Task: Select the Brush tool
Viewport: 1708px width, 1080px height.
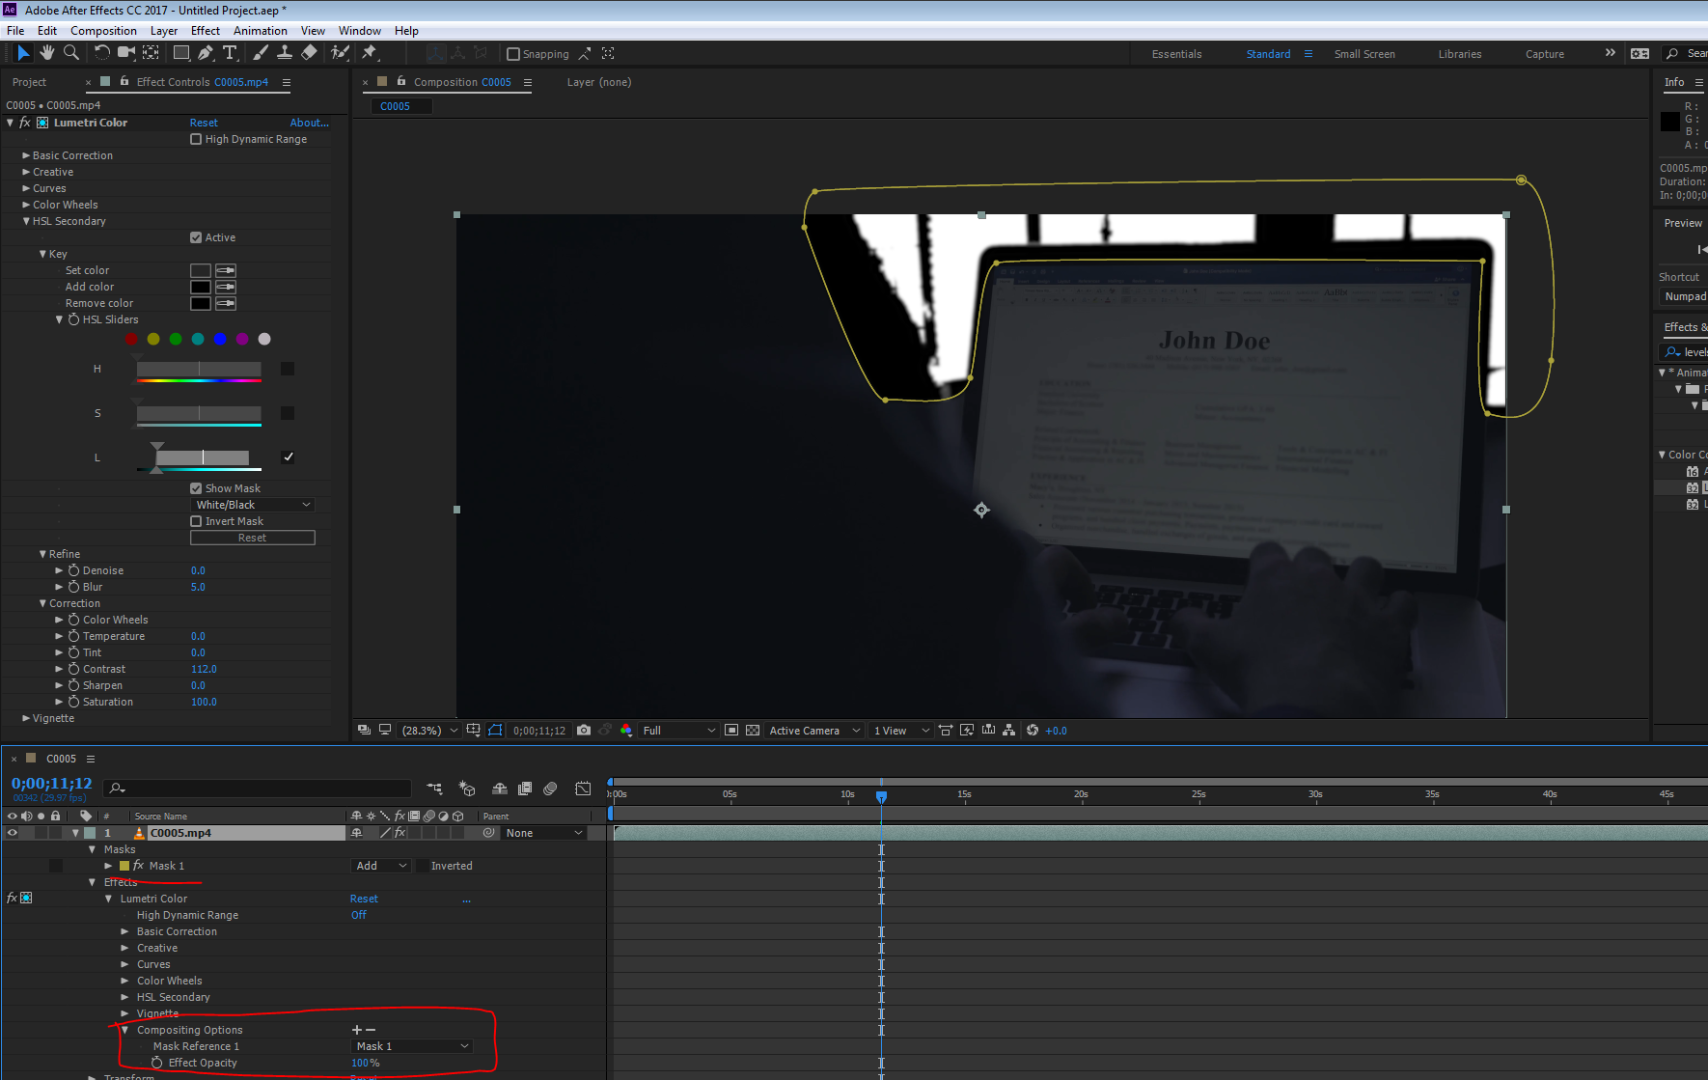Action: pos(260,53)
